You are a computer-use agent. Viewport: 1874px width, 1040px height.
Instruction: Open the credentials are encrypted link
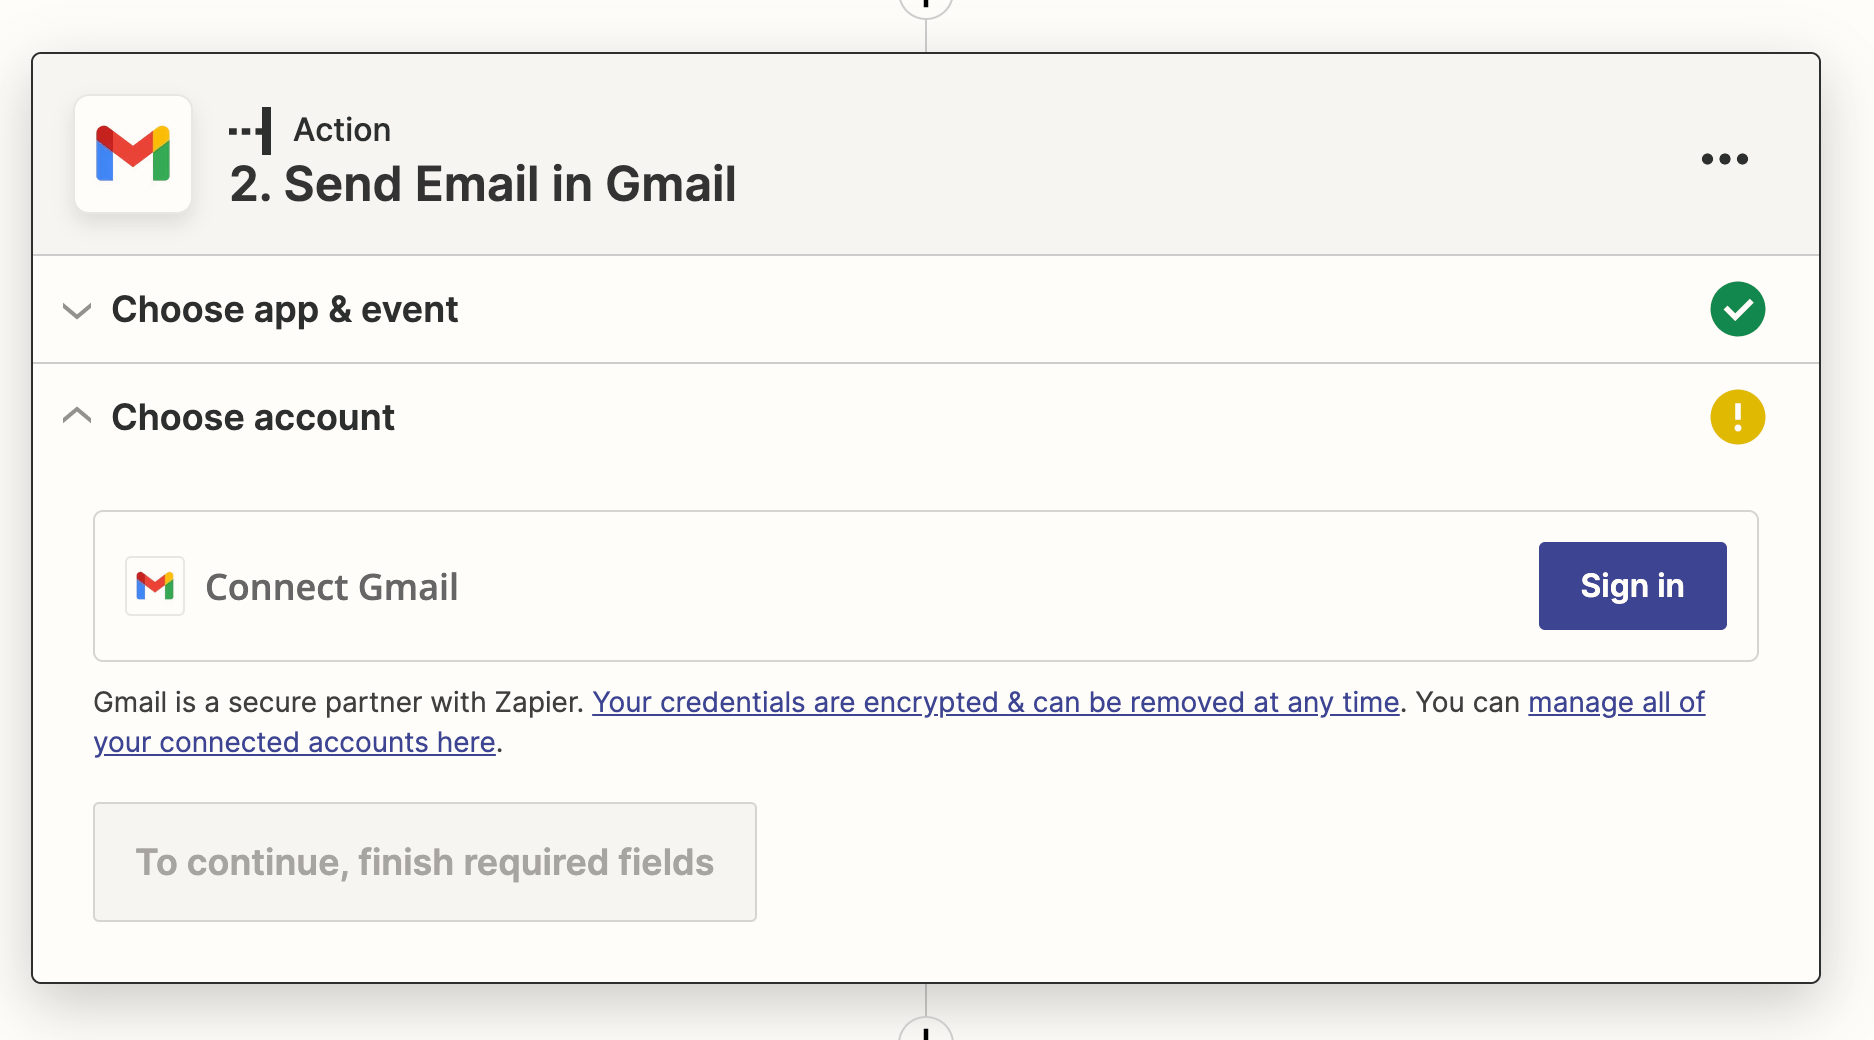tap(995, 702)
